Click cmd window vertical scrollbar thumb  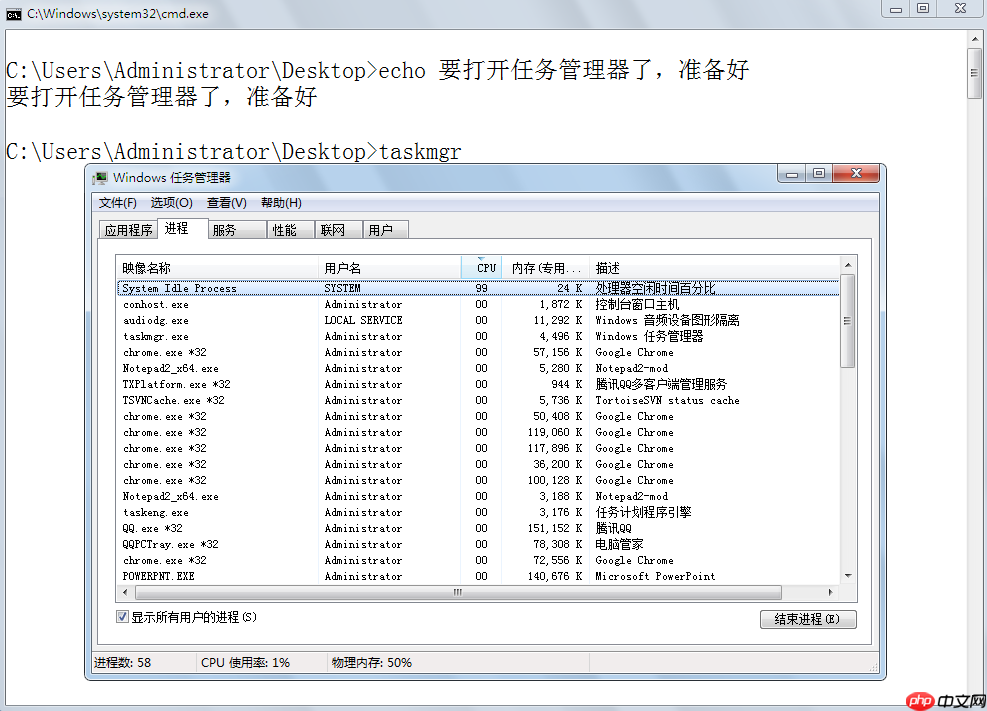click(974, 73)
